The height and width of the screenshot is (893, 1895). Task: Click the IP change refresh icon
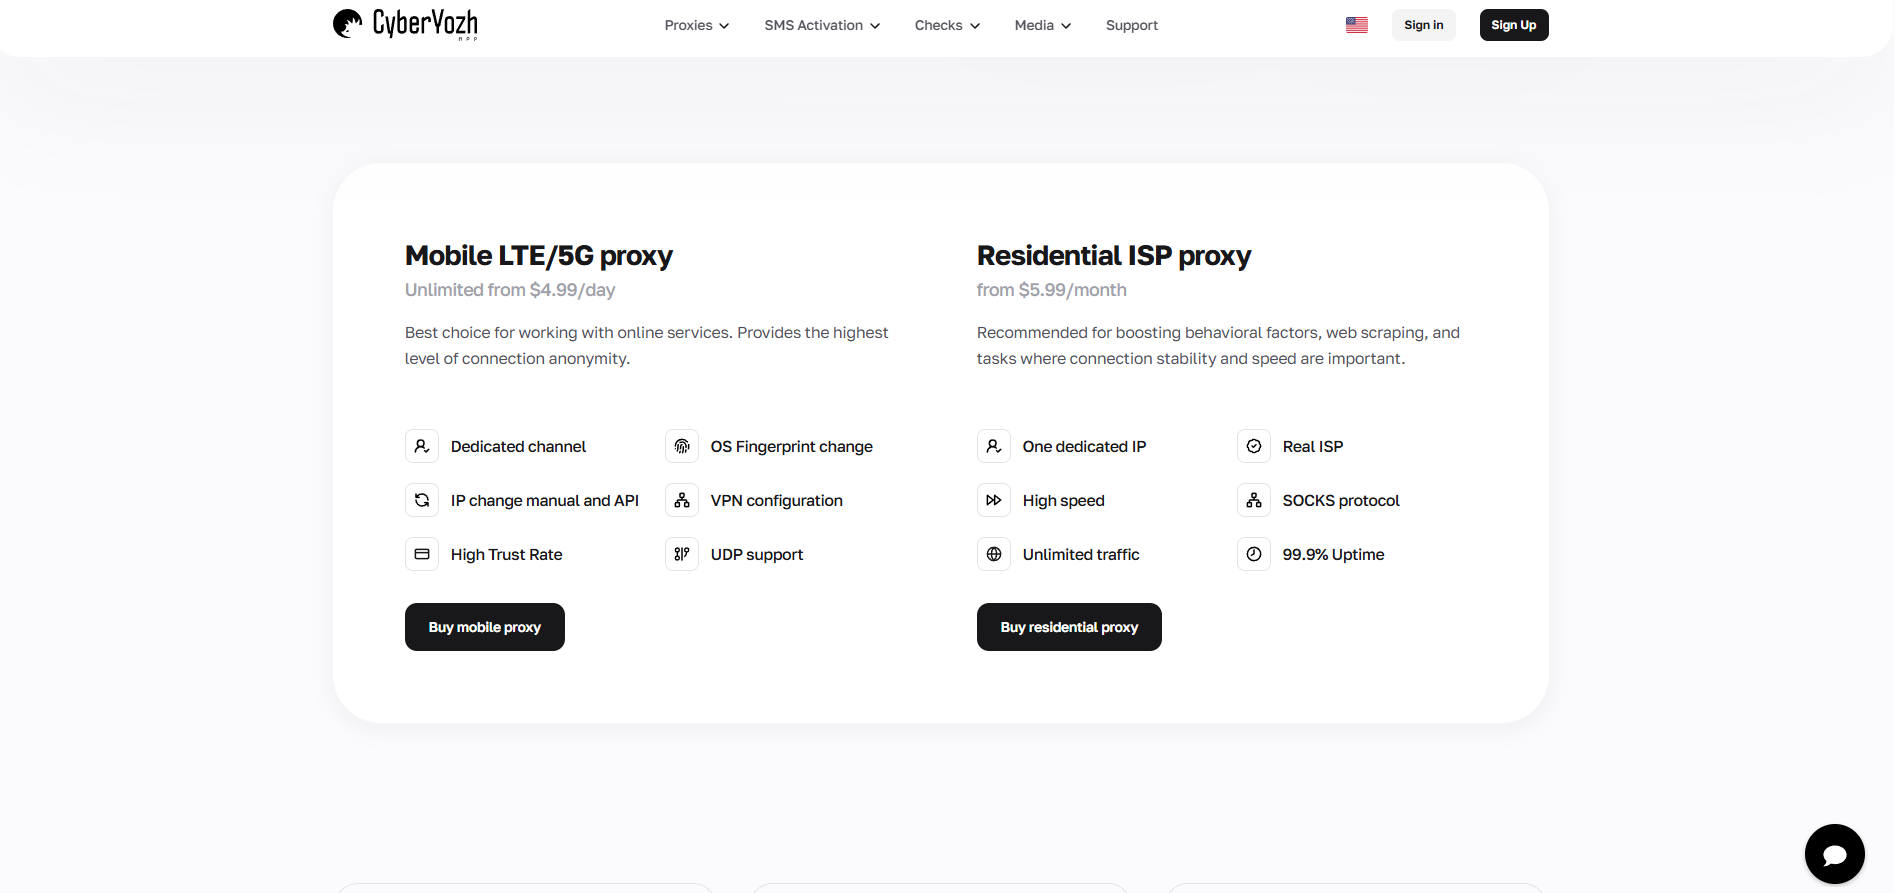pyautogui.click(x=422, y=500)
